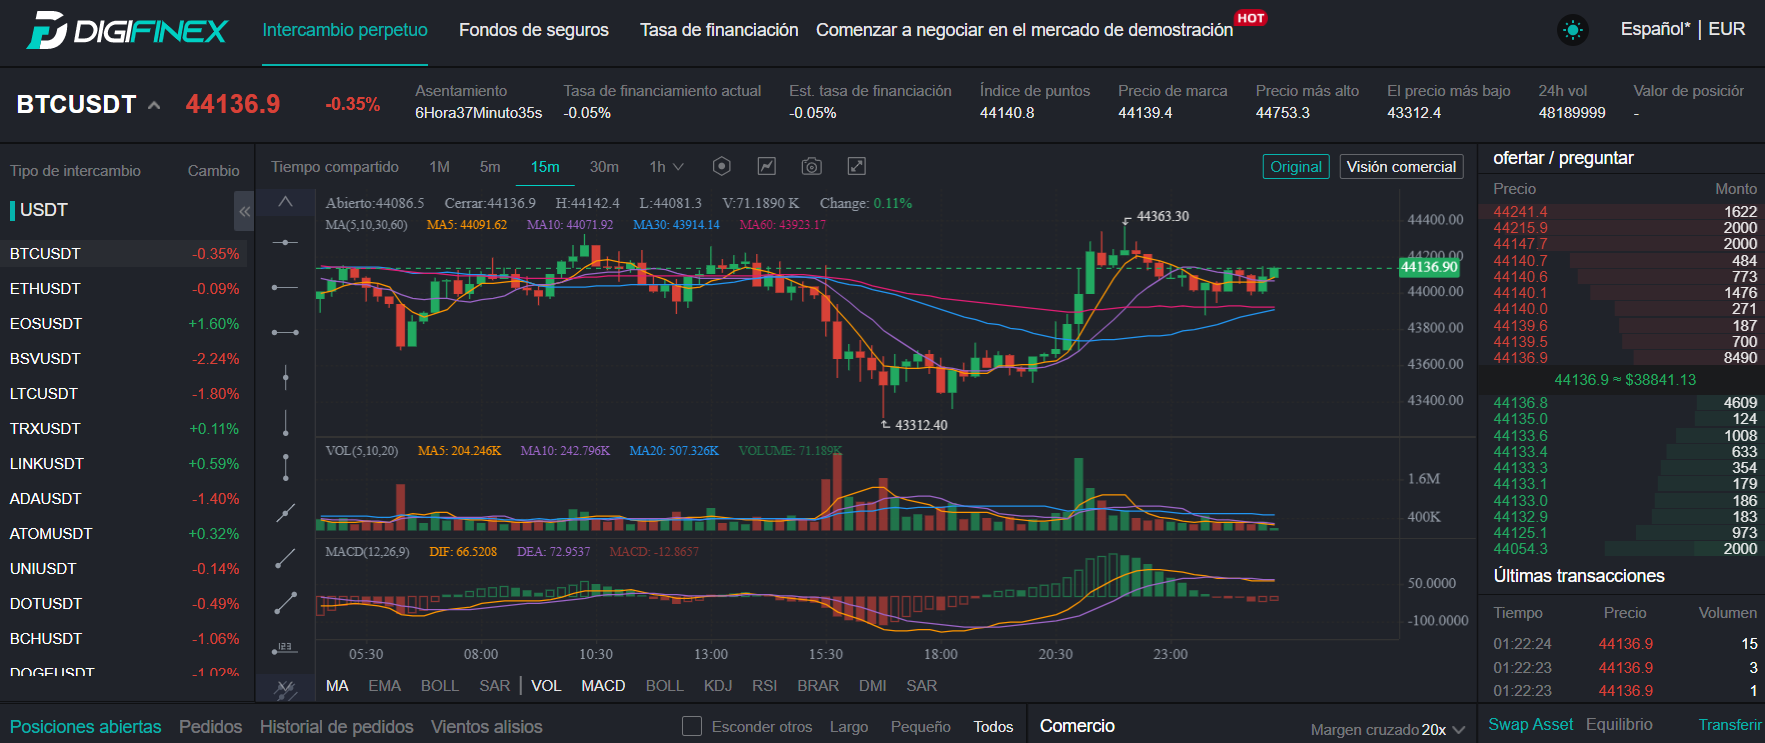
Task: Select the horizontal segment drawing tool
Action: [x=285, y=332]
